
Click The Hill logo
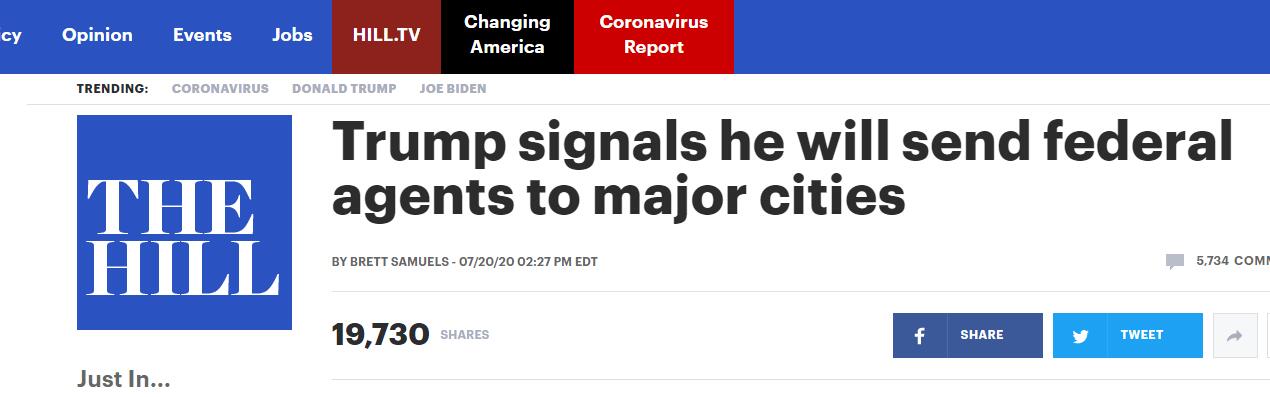coord(184,222)
